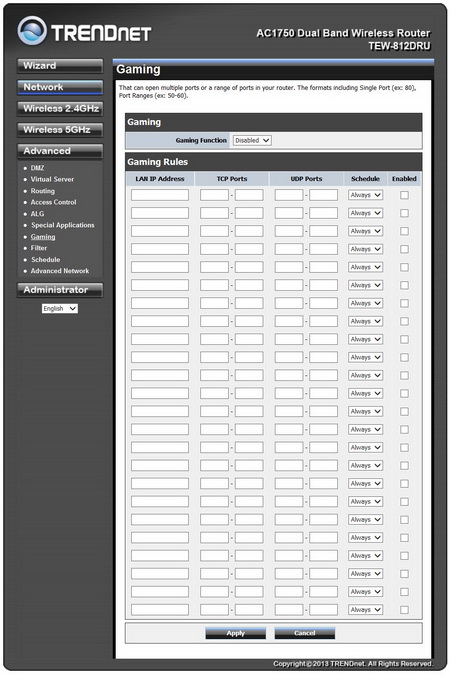The height and width of the screenshot is (675, 450).
Task: Click the Gaming Function label
Action: tap(201, 140)
